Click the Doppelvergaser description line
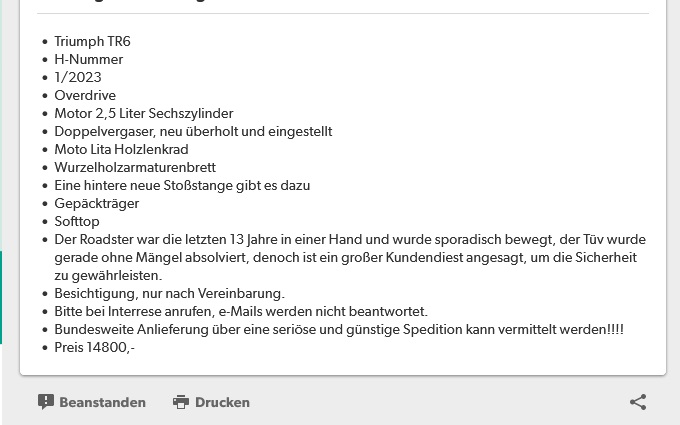This screenshot has height=425, width=680. click(x=193, y=131)
